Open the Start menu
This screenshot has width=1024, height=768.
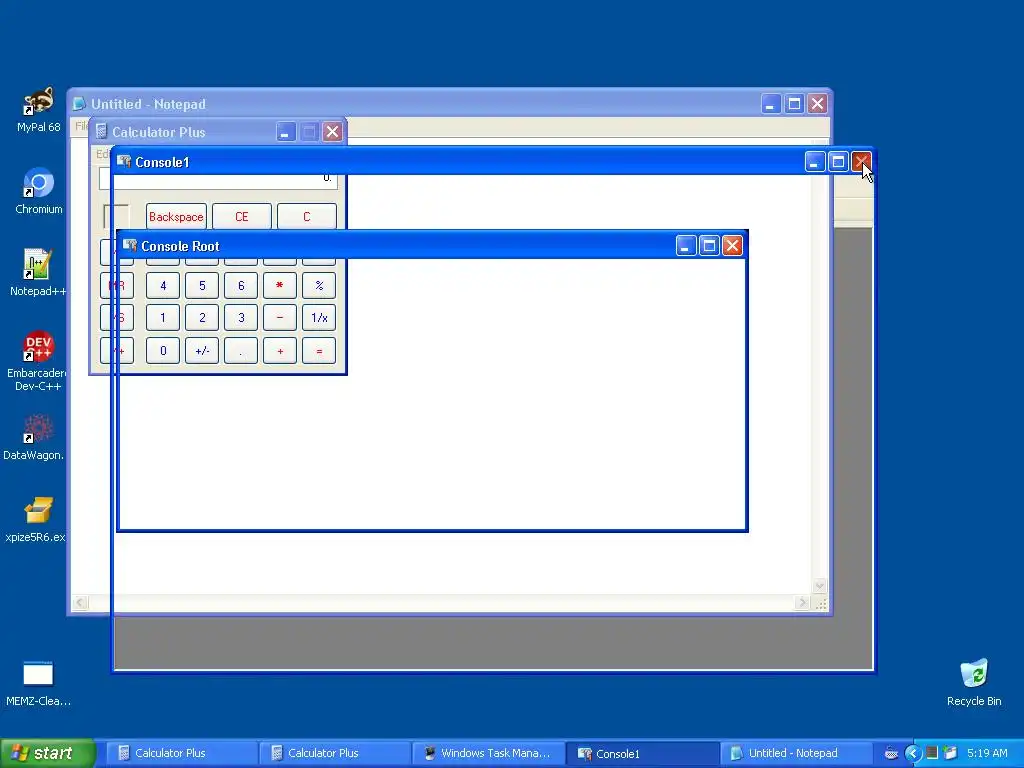click(48, 753)
